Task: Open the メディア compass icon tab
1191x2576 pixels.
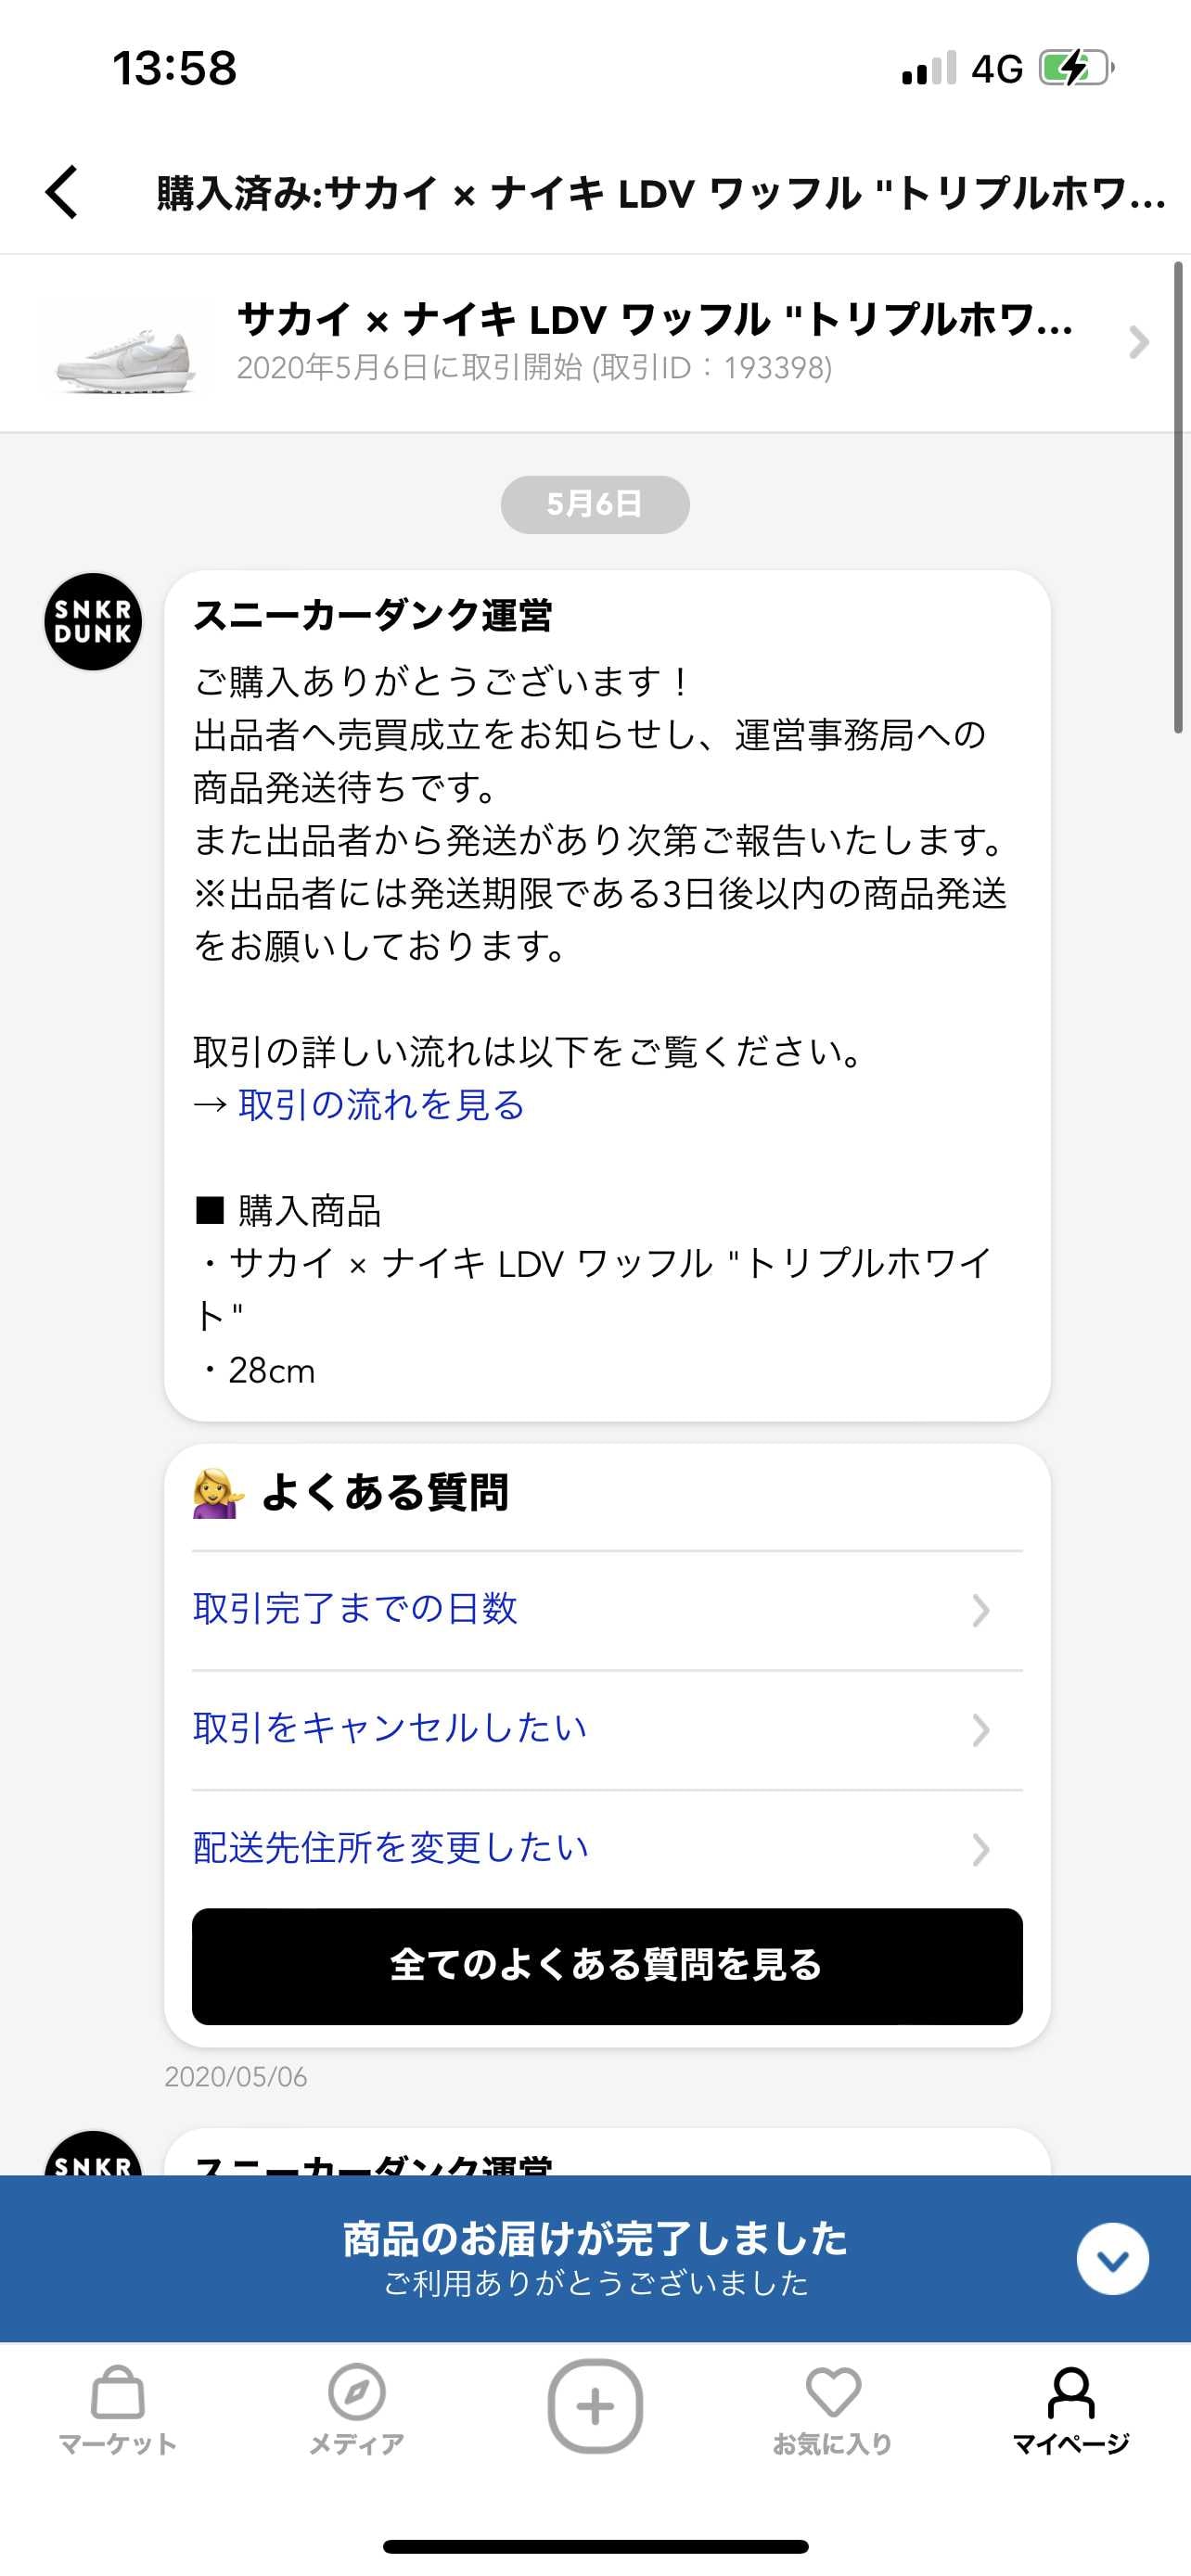Action: pos(356,2410)
